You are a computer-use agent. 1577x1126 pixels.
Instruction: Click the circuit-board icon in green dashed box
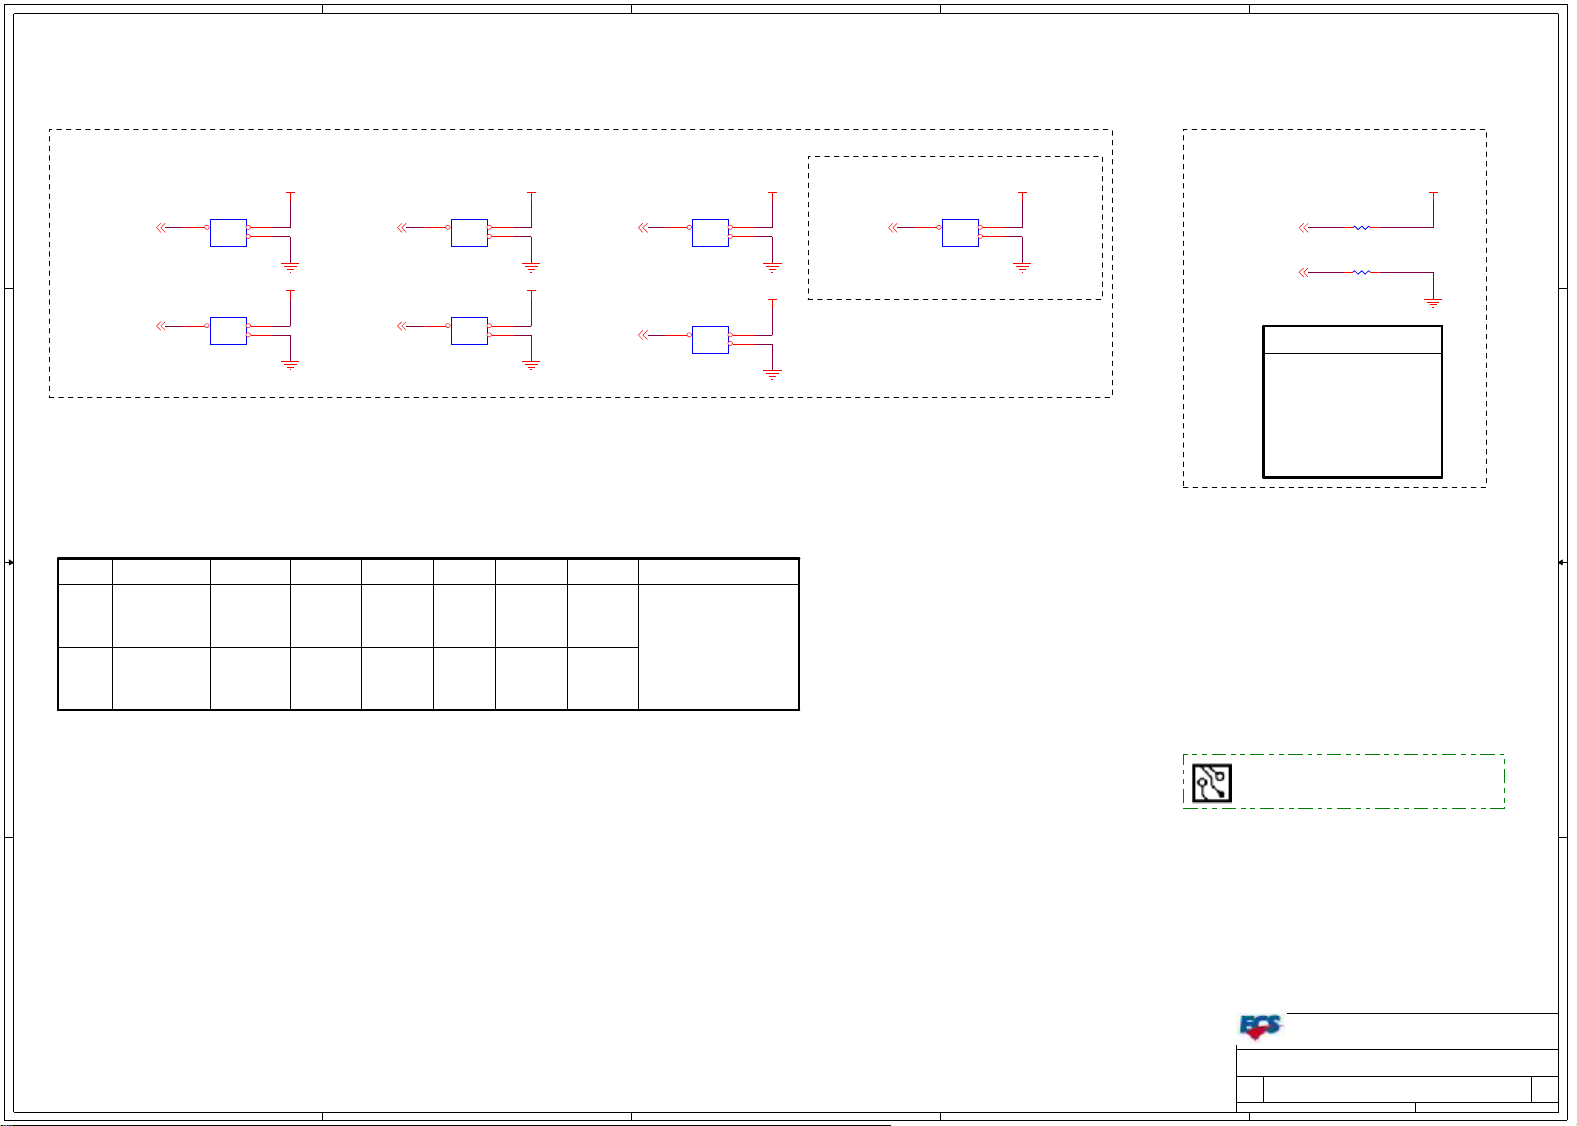click(1212, 783)
